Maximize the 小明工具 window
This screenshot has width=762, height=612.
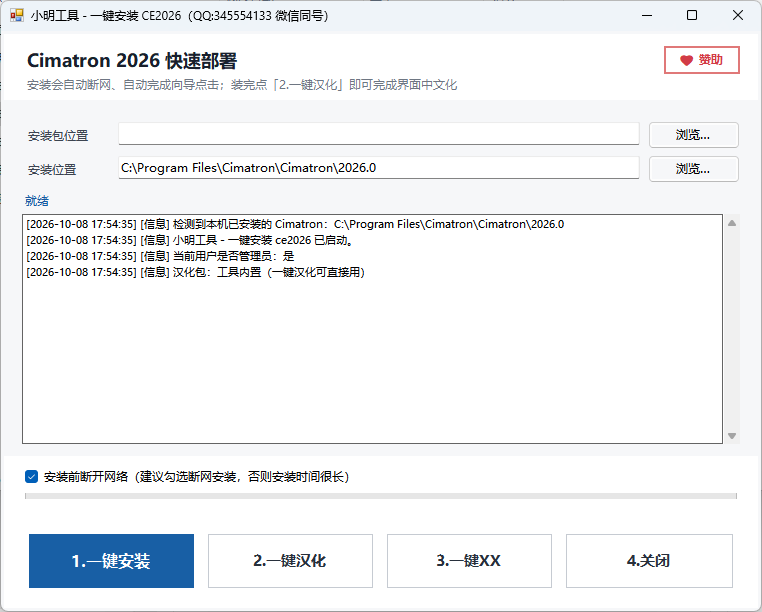coord(692,16)
